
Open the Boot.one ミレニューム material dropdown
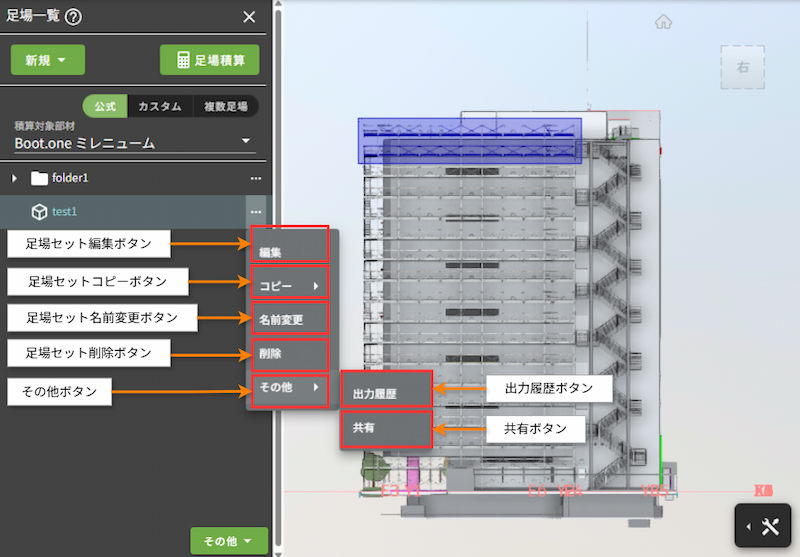(x=134, y=143)
